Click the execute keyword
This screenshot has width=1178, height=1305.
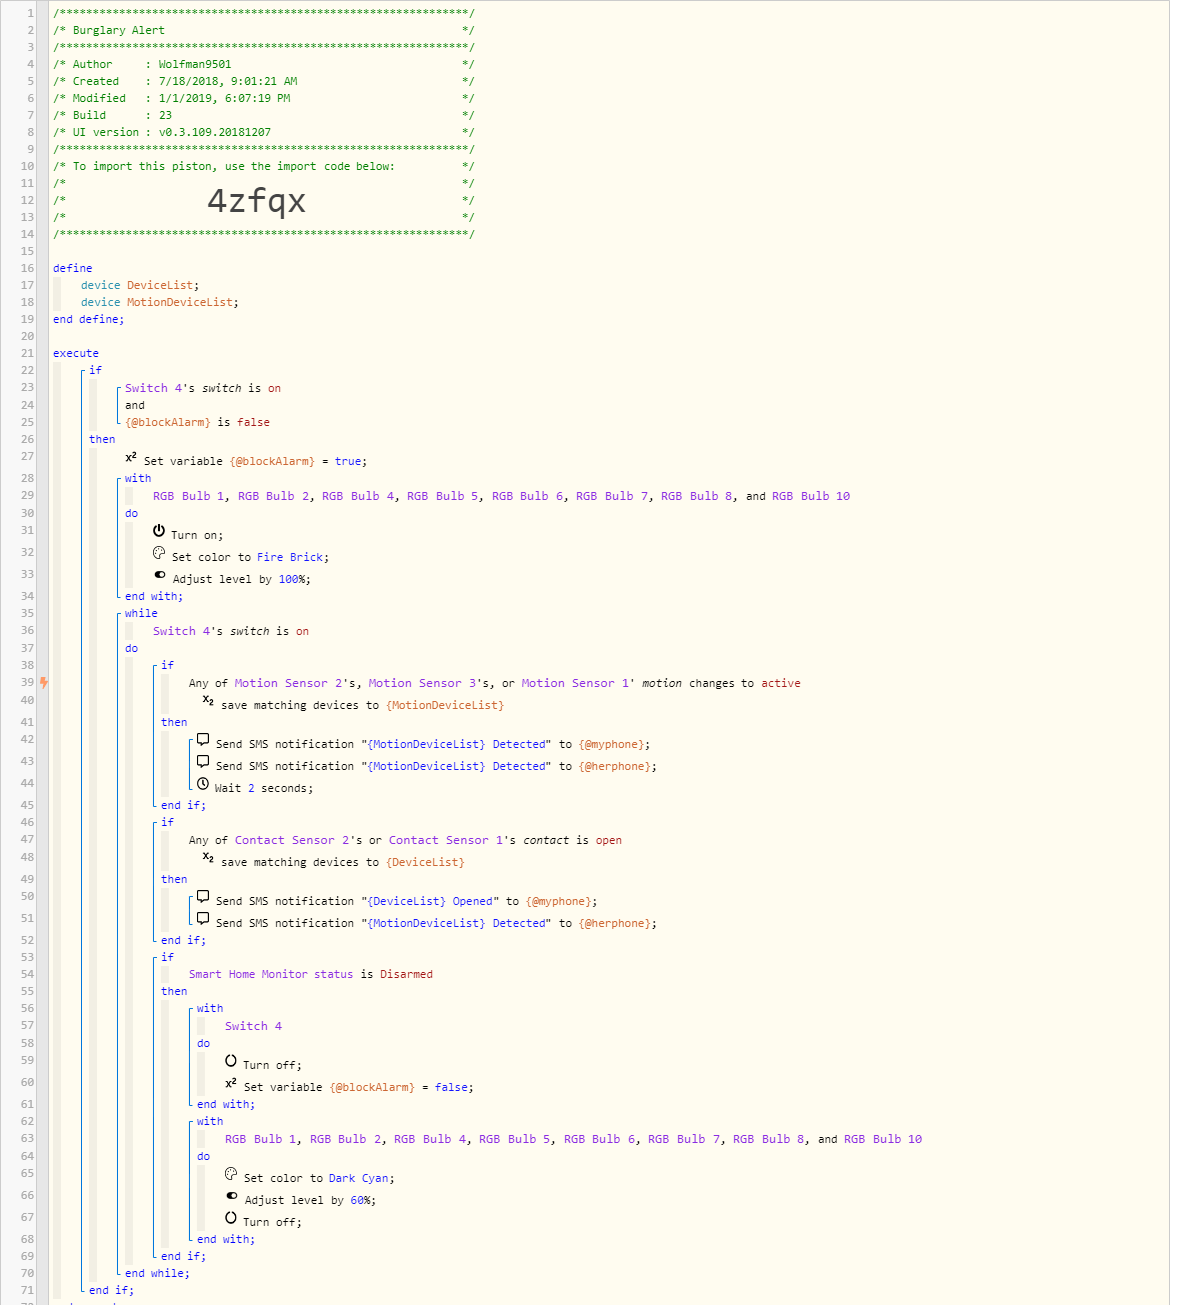point(76,353)
